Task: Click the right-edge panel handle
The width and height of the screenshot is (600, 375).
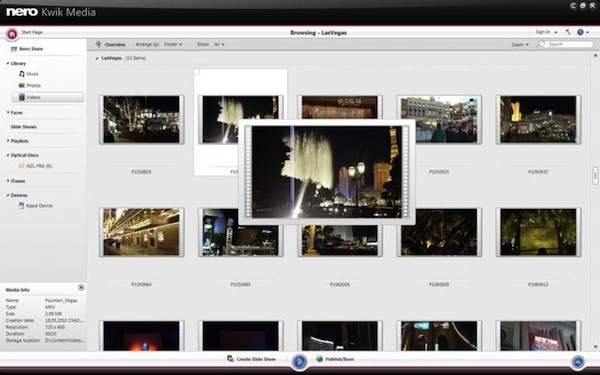Action: pyautogui.click(x=595, y=175)
